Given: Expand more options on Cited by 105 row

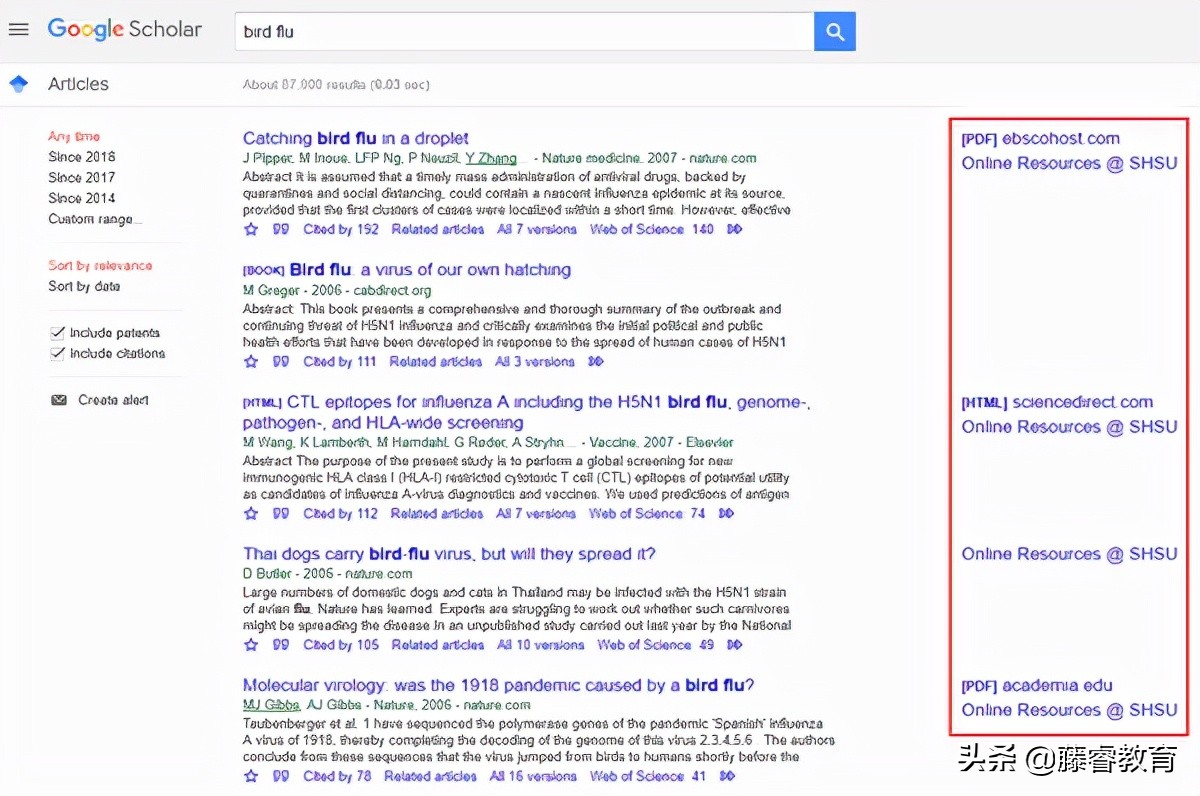Looking at the screenshot, I should point(735,645).
